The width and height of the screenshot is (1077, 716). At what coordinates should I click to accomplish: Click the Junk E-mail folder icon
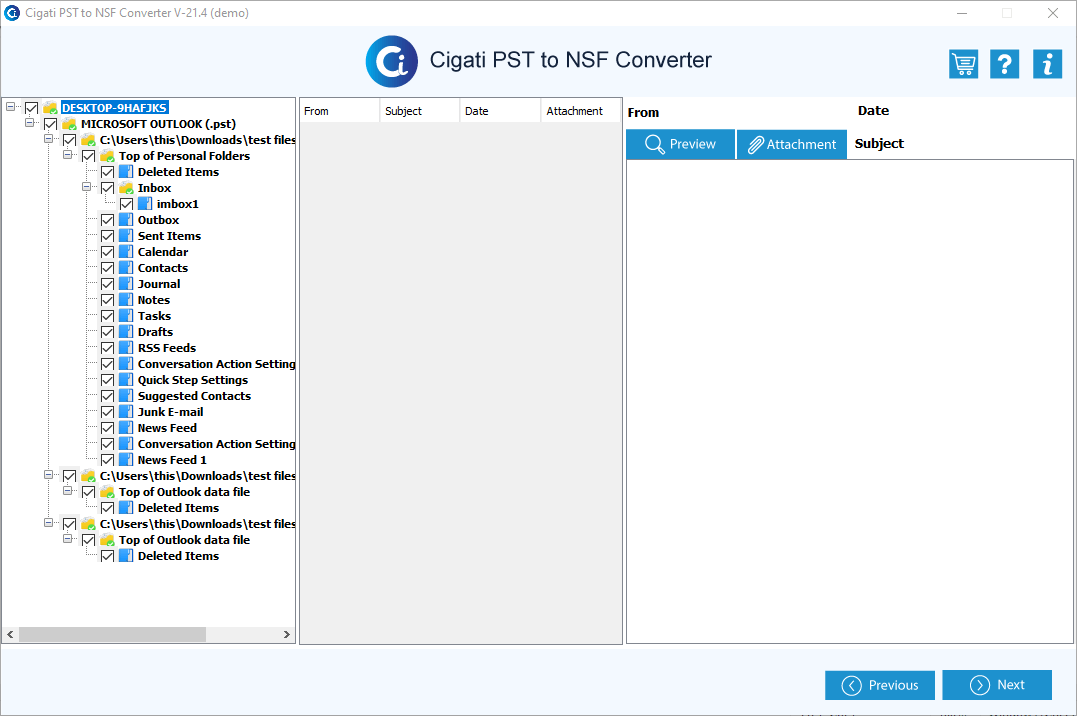pos(126,412)
